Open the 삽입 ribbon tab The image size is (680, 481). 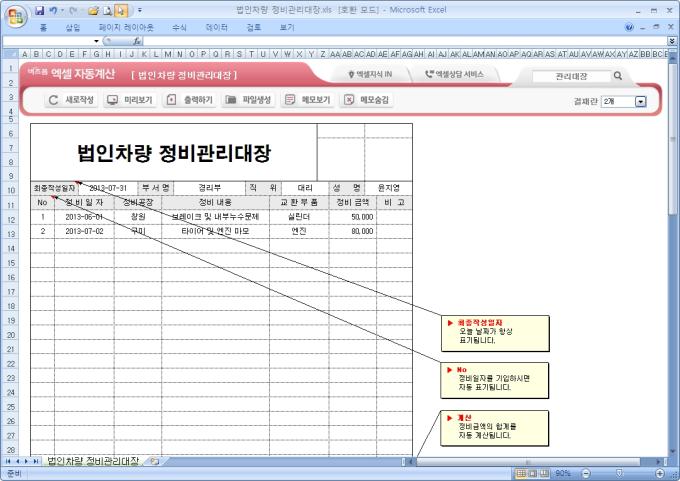pos(73,27)
